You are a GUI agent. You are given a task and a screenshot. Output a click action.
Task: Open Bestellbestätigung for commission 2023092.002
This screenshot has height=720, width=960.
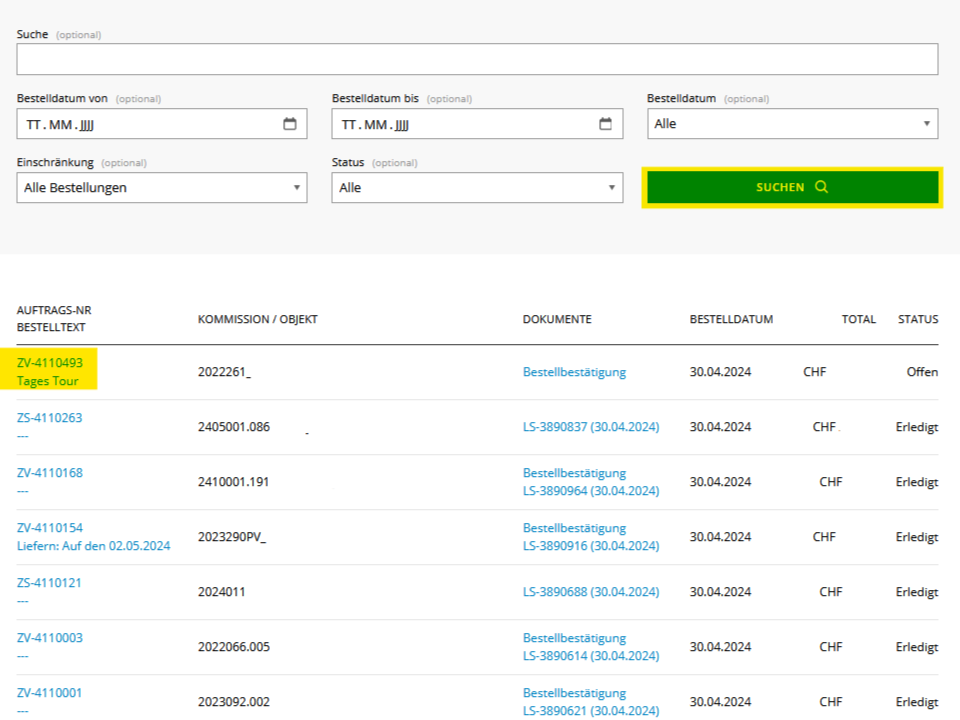pyautogui.click(x=574, y=694)
